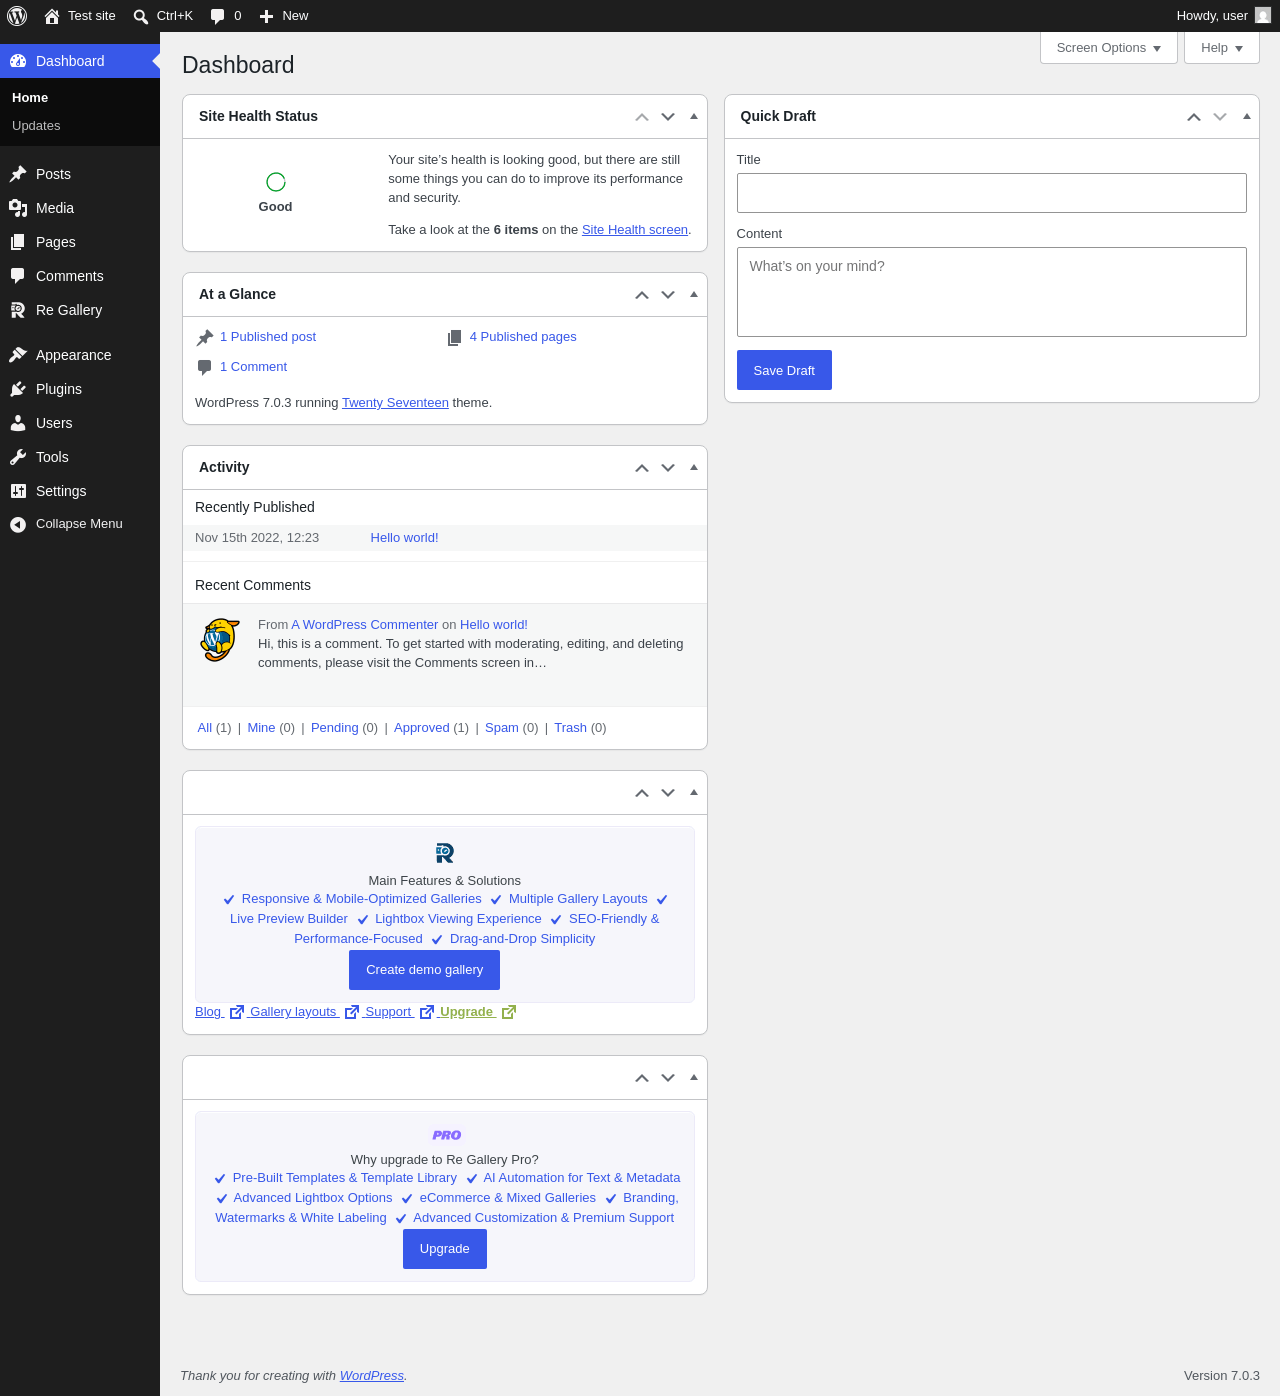The image size is (1280, 1396).
Task: Click the external-link icon after Gallery layouts
Action: pos(352,1012)
